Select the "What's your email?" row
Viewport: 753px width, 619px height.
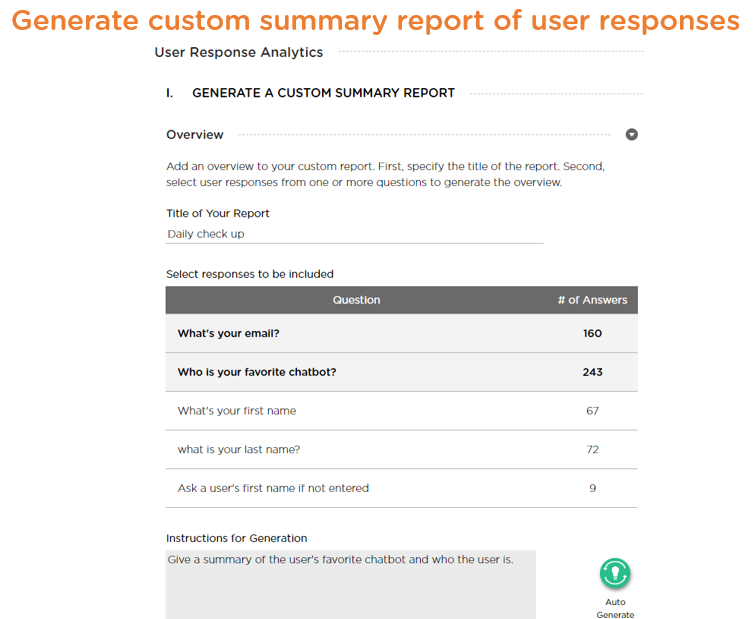401,333
